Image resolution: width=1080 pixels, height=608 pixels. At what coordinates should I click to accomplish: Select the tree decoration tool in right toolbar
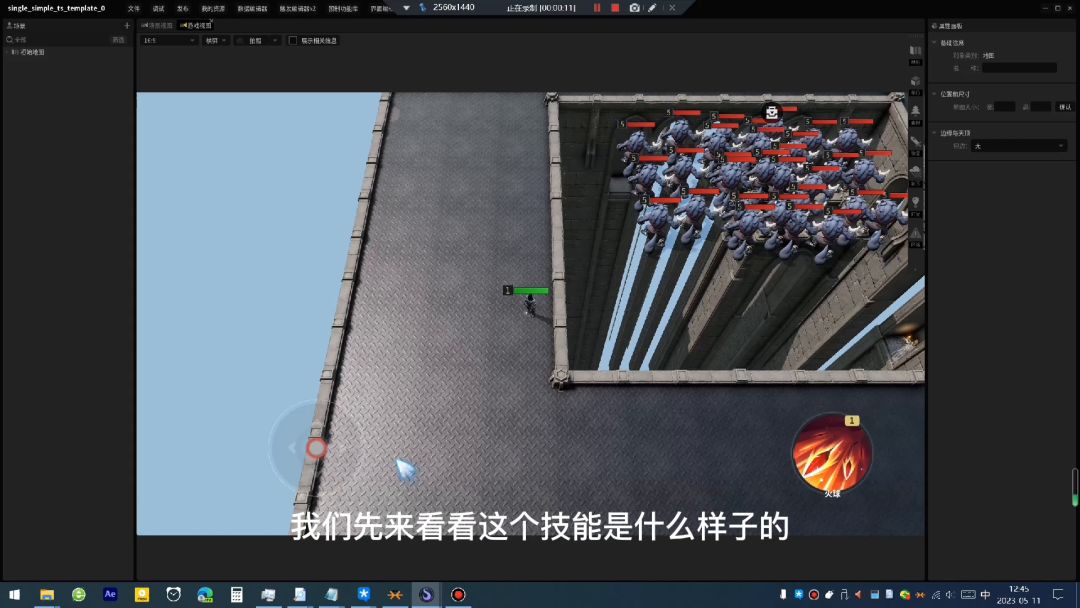tap(915, 111)
